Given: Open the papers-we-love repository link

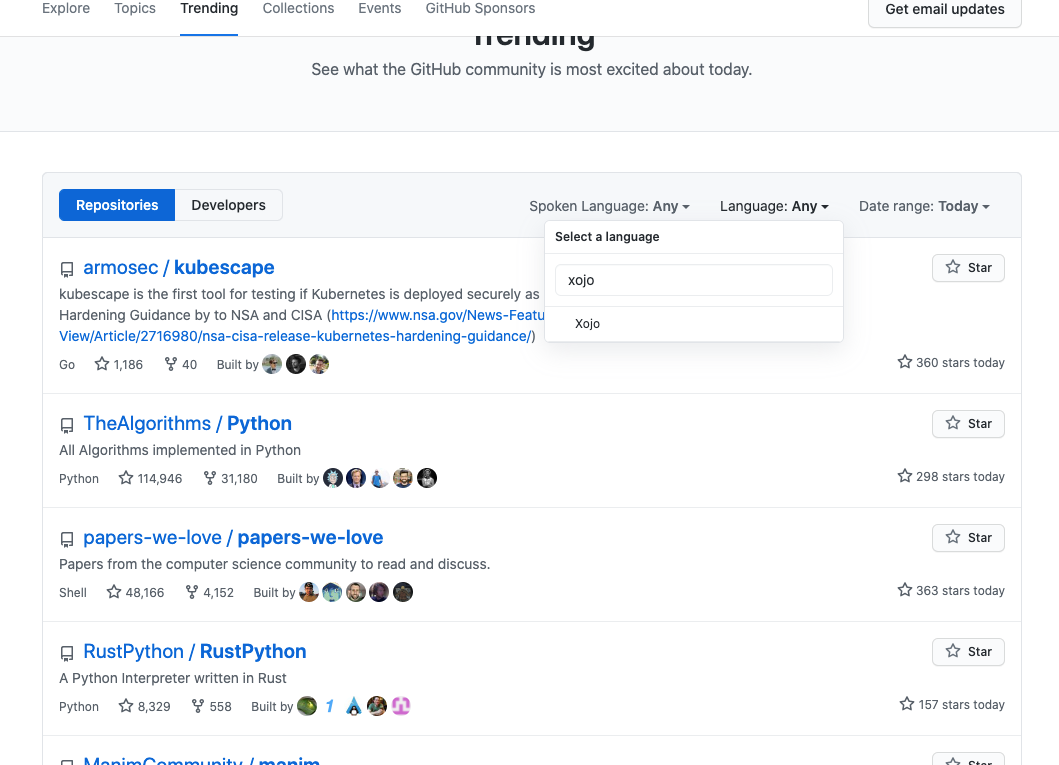Looking at the screenshot, I should pos(232,537).
